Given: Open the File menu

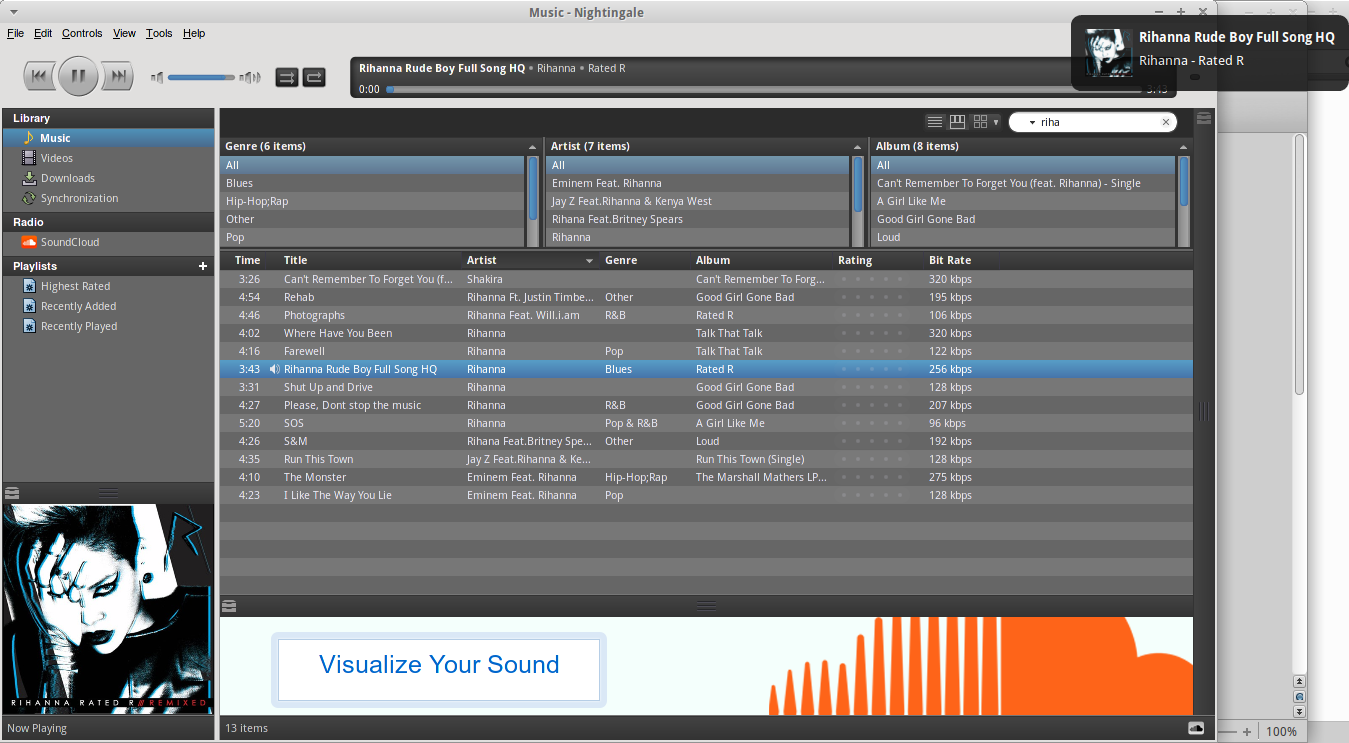Looking at the screenshot, I should (15, 33).
